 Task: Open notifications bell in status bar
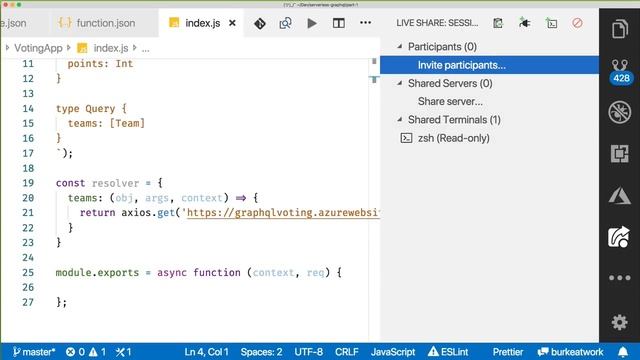623,352
